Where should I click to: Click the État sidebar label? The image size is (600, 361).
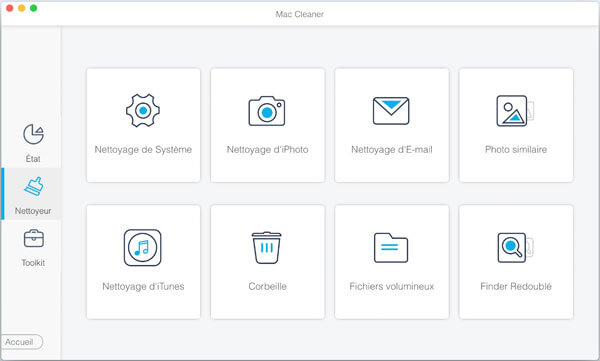33,158
